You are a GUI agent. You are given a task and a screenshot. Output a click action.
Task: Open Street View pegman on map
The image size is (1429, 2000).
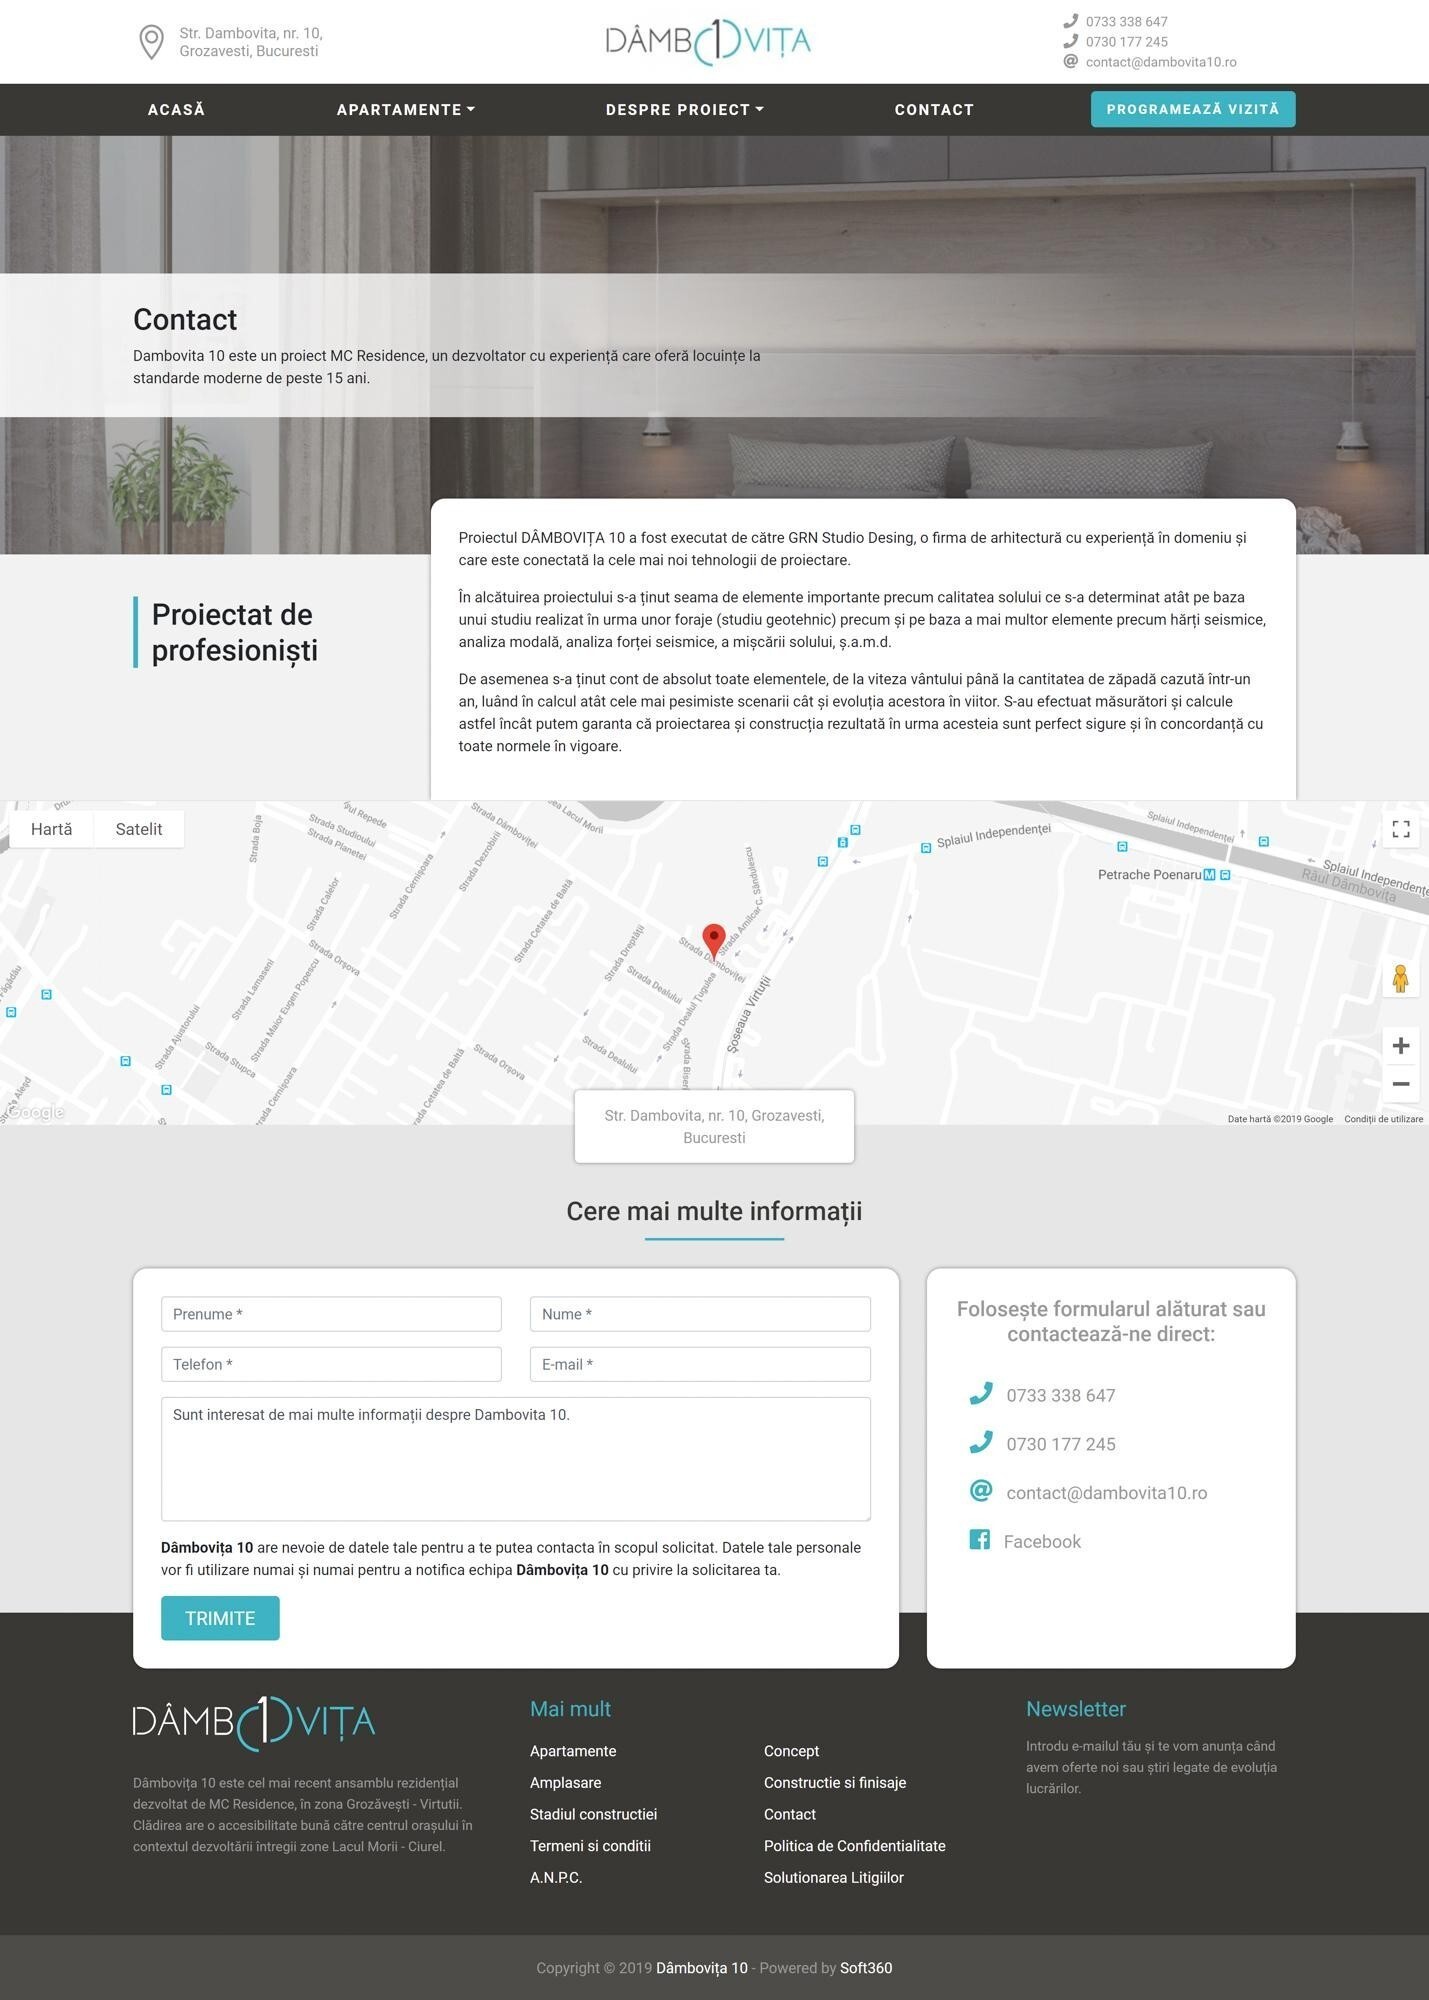point(1400,978)
